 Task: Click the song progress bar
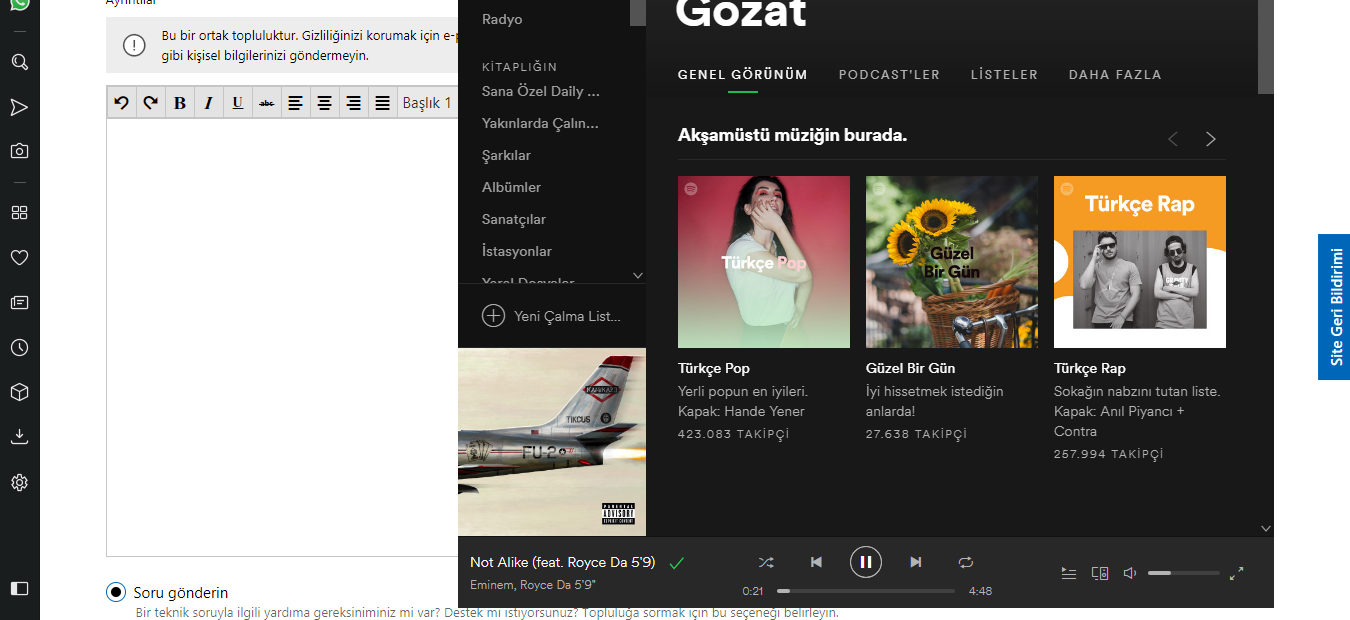tap(866, 591)
